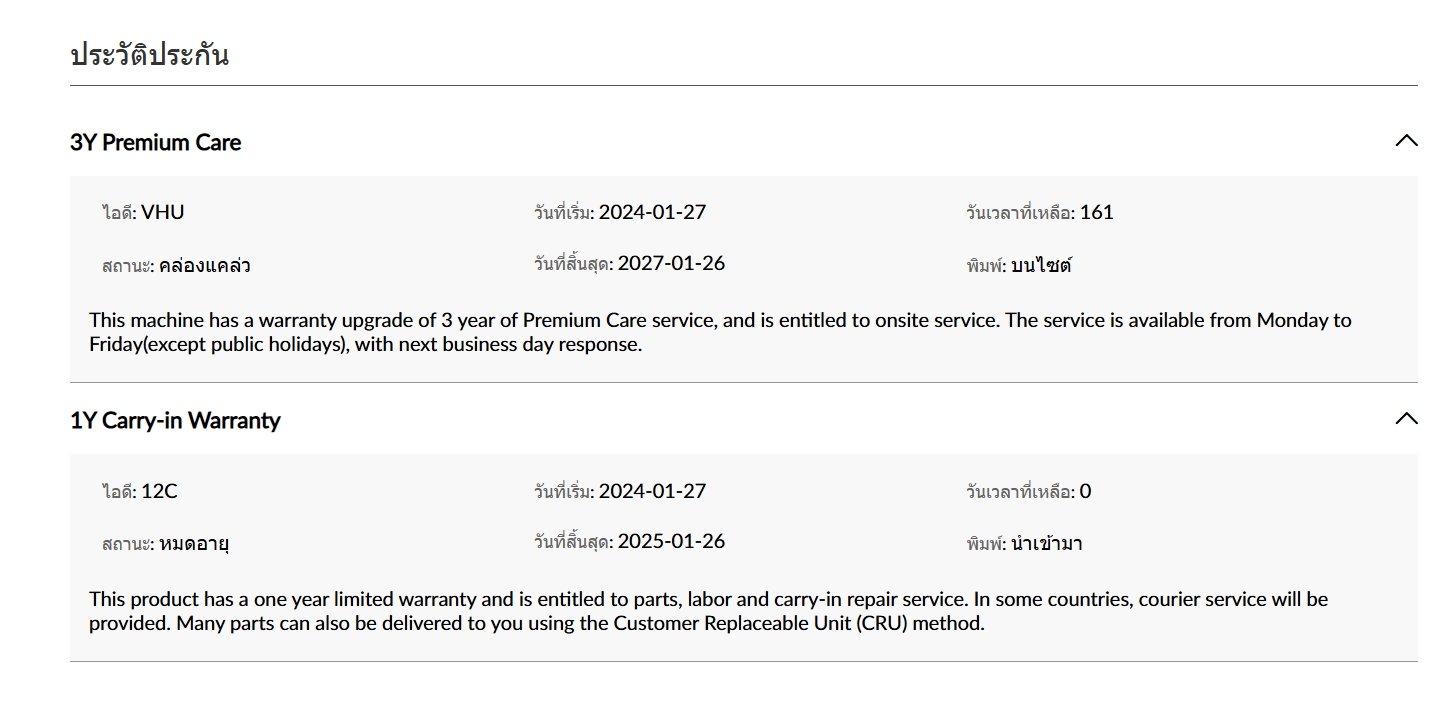Click the วันเวลาที่เหลือ label in Premium Care

[x=1020, y=213]
